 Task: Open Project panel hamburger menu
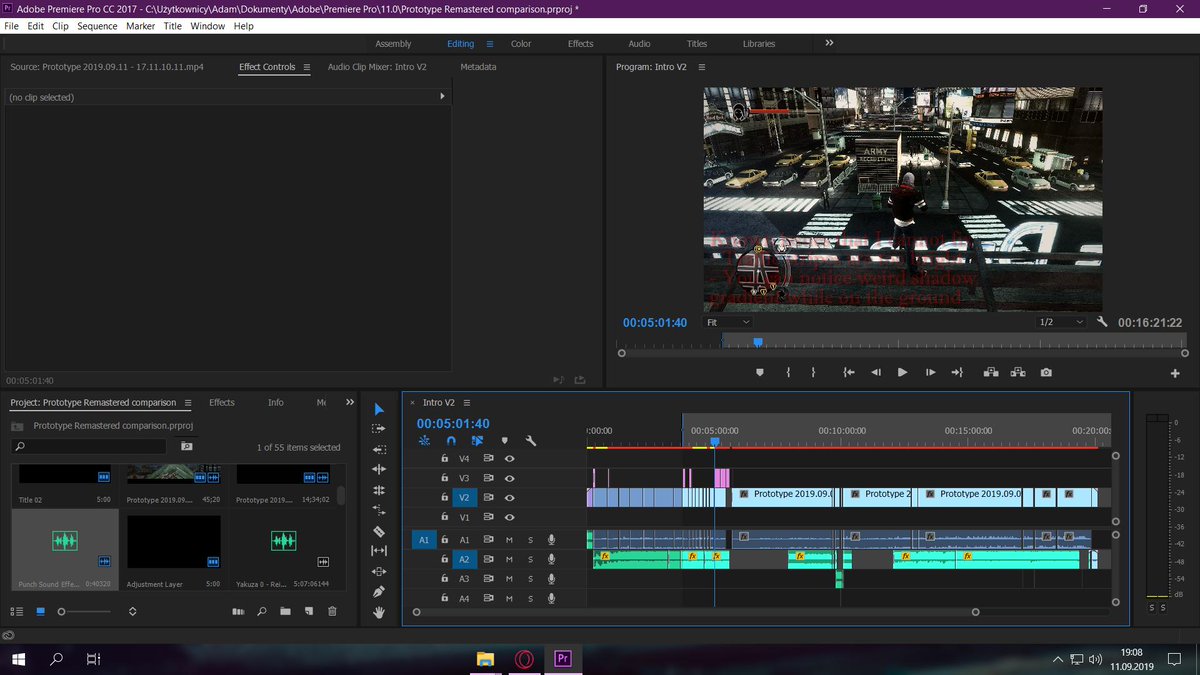point(187,403)
